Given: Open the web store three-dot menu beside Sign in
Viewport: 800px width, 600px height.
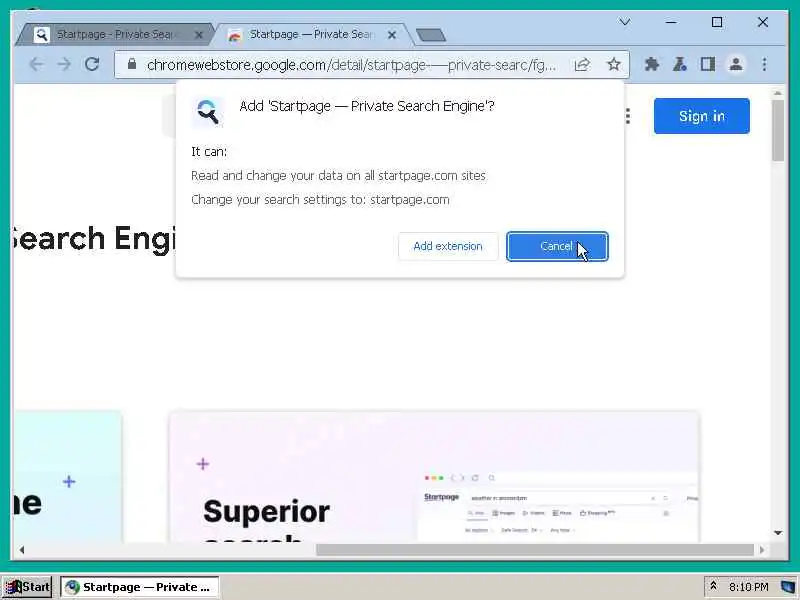Looking at the screenshot, I should pos(628,116).
